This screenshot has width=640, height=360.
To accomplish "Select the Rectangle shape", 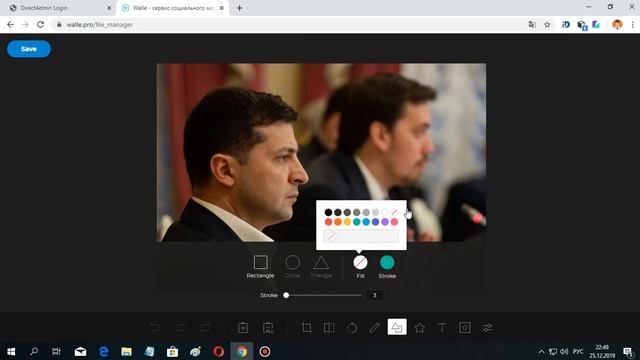I will pyautogui.click(x=260, y=267).
